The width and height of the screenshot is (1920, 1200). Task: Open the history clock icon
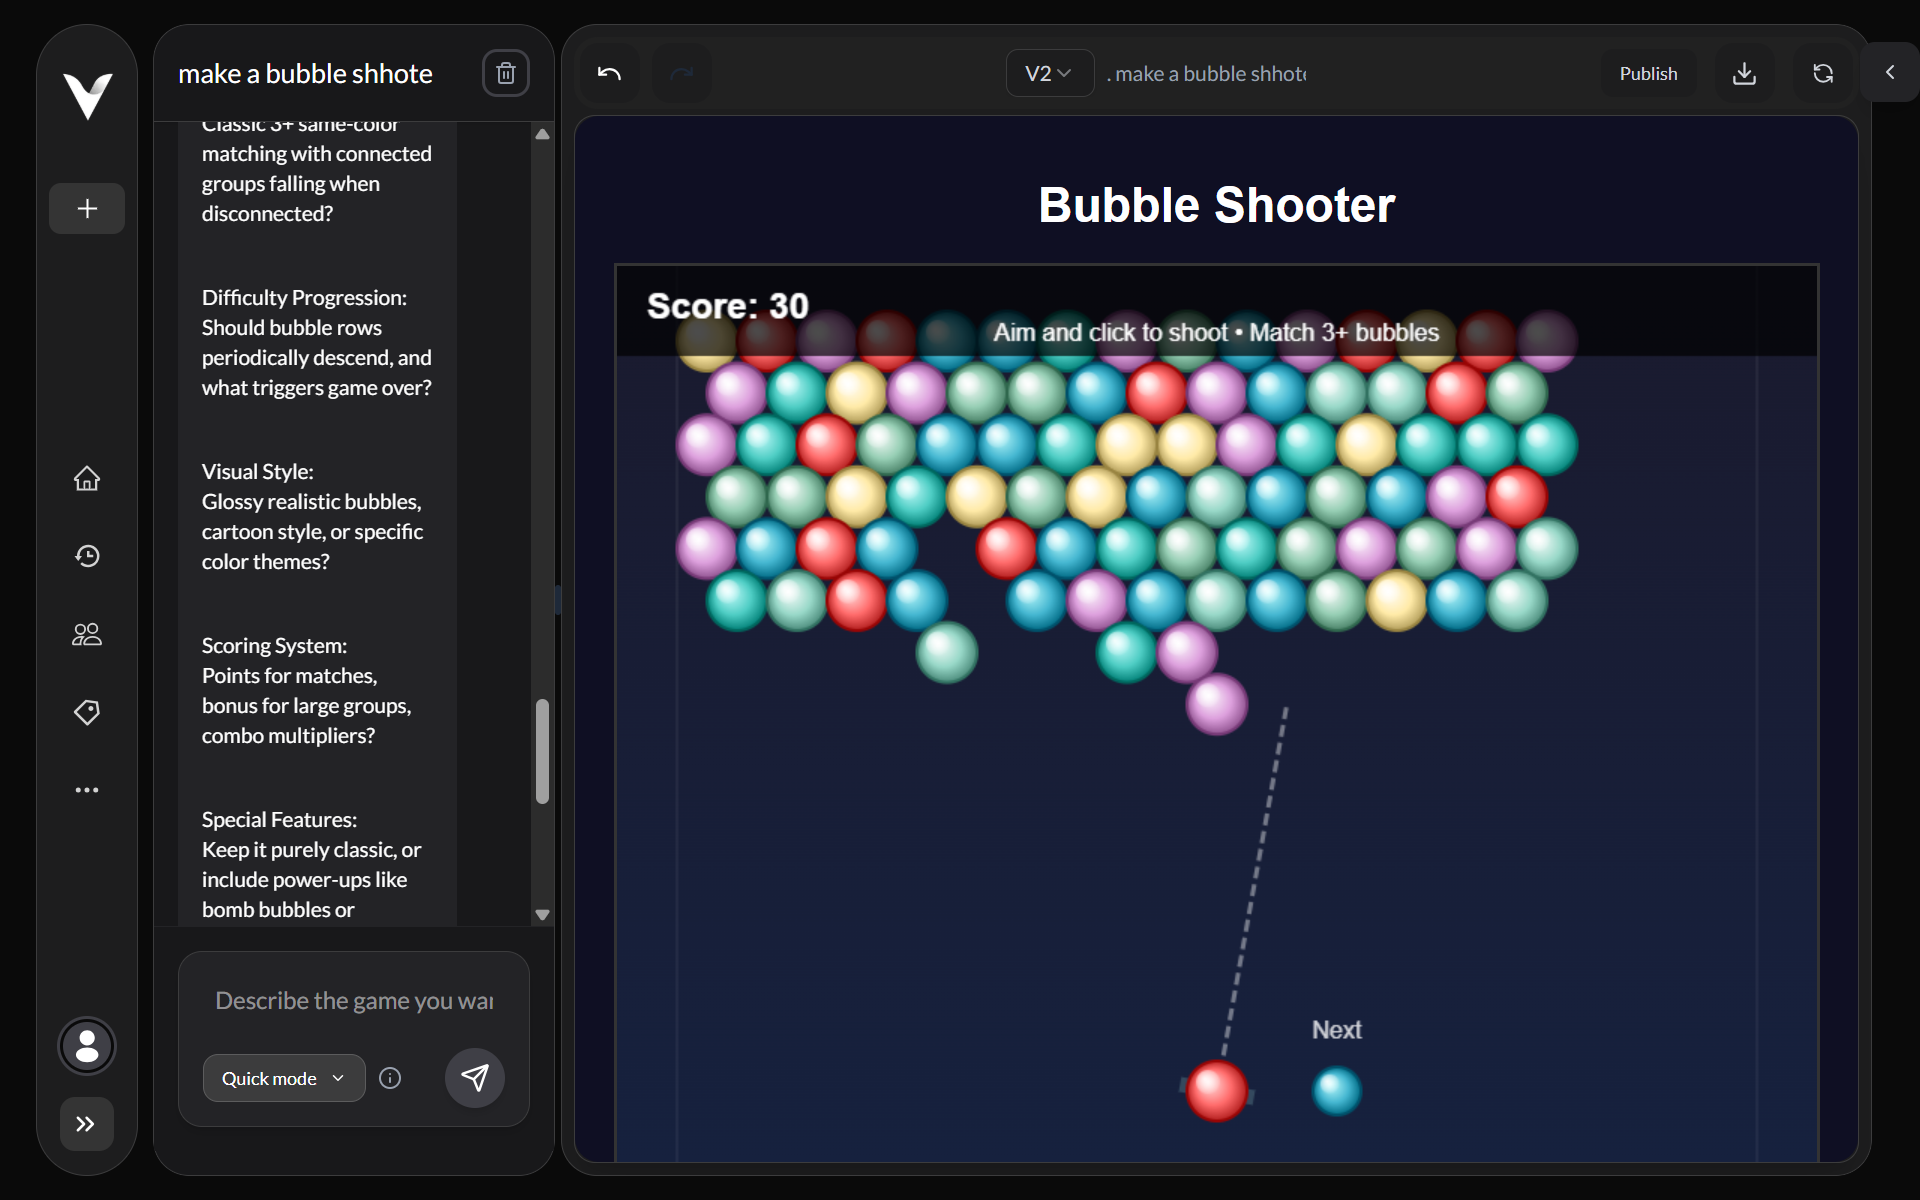point(87,556)
